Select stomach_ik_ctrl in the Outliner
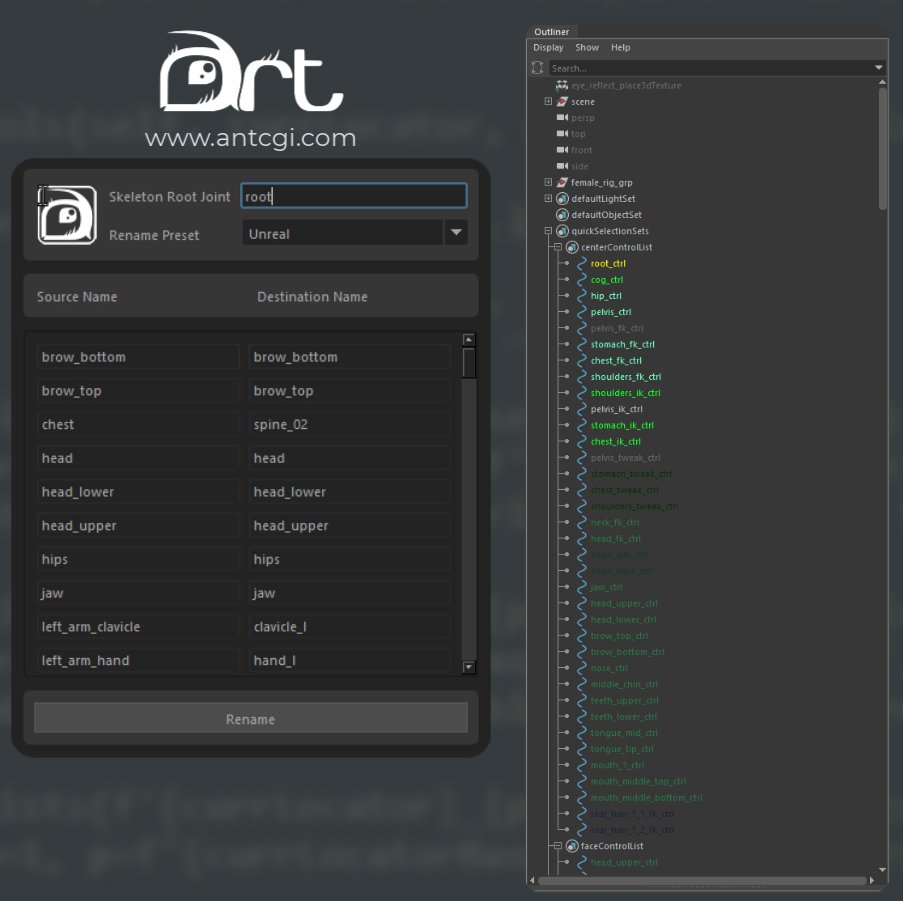This screenshot has height=901, width=903. (x=622, y=425)
